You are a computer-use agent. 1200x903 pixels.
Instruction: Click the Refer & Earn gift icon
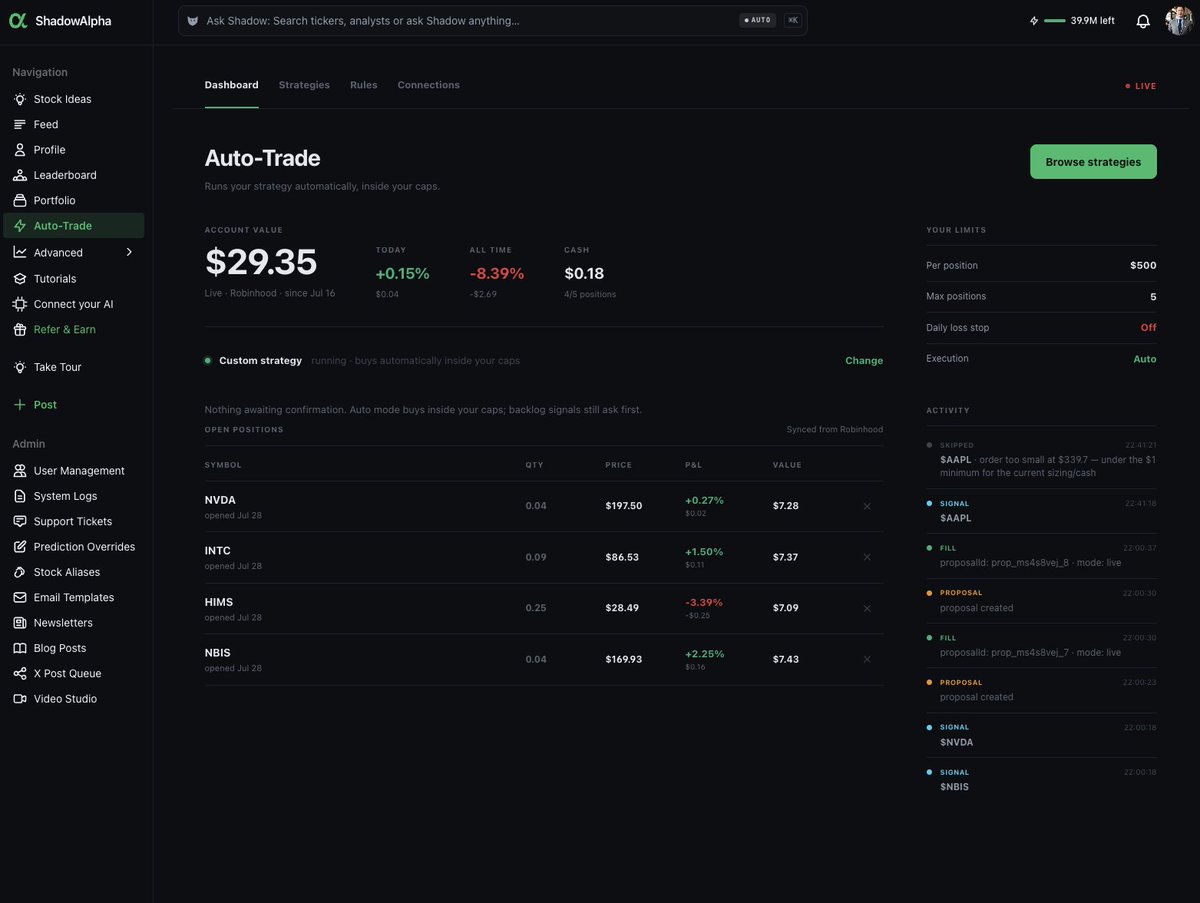[20, 329]
